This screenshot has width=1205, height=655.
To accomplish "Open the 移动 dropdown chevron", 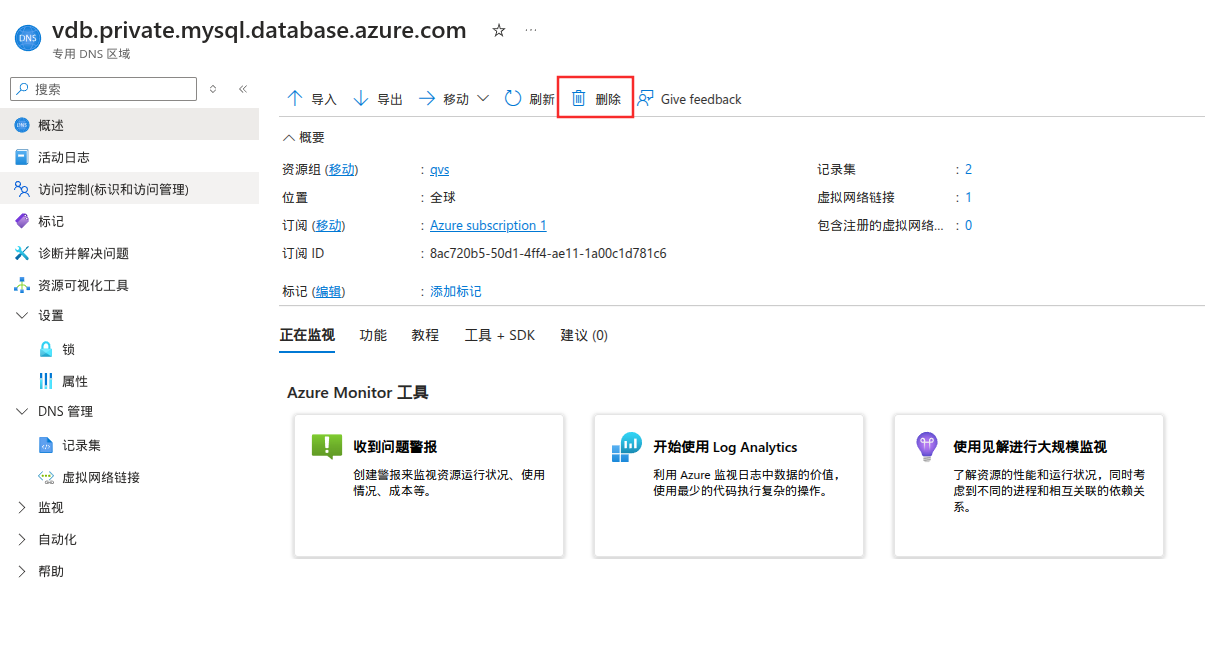I will pyautogui.click(x=483, y=98).
